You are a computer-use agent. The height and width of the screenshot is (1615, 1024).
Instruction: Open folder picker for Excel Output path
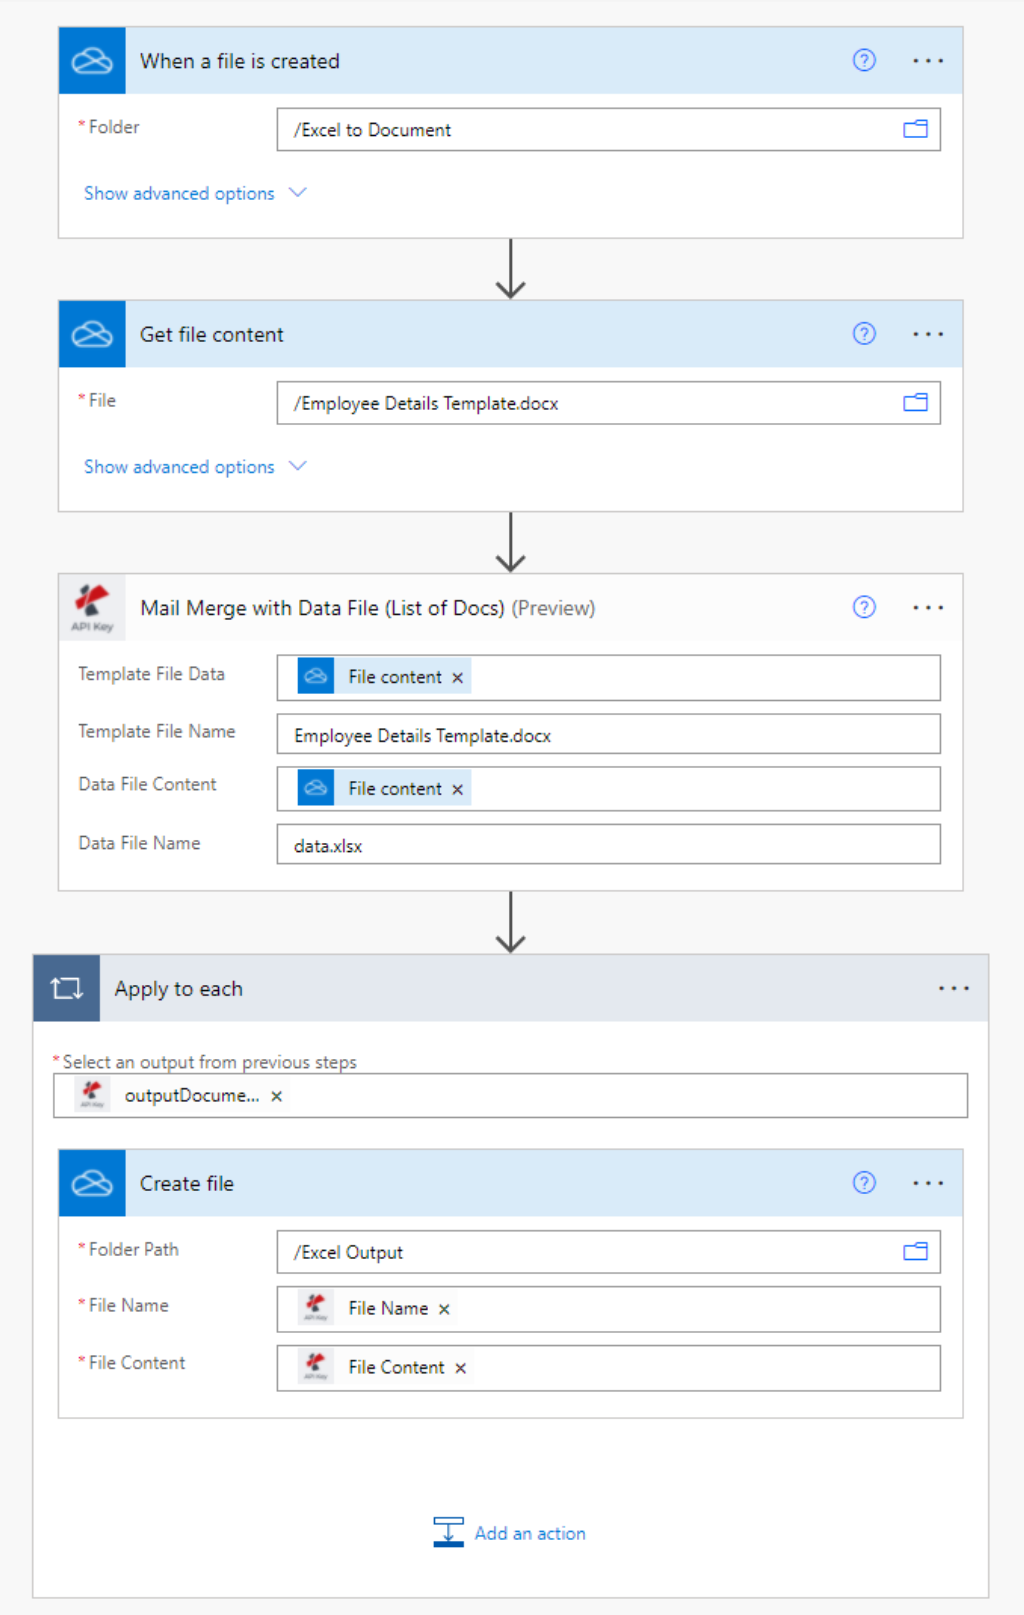915,1252
